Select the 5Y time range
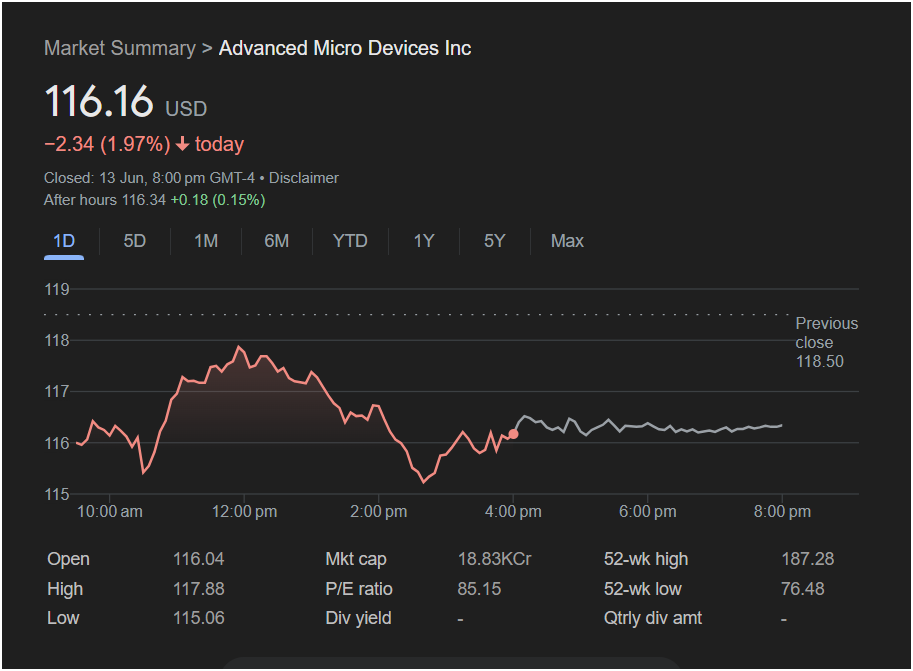 [494, 241]
